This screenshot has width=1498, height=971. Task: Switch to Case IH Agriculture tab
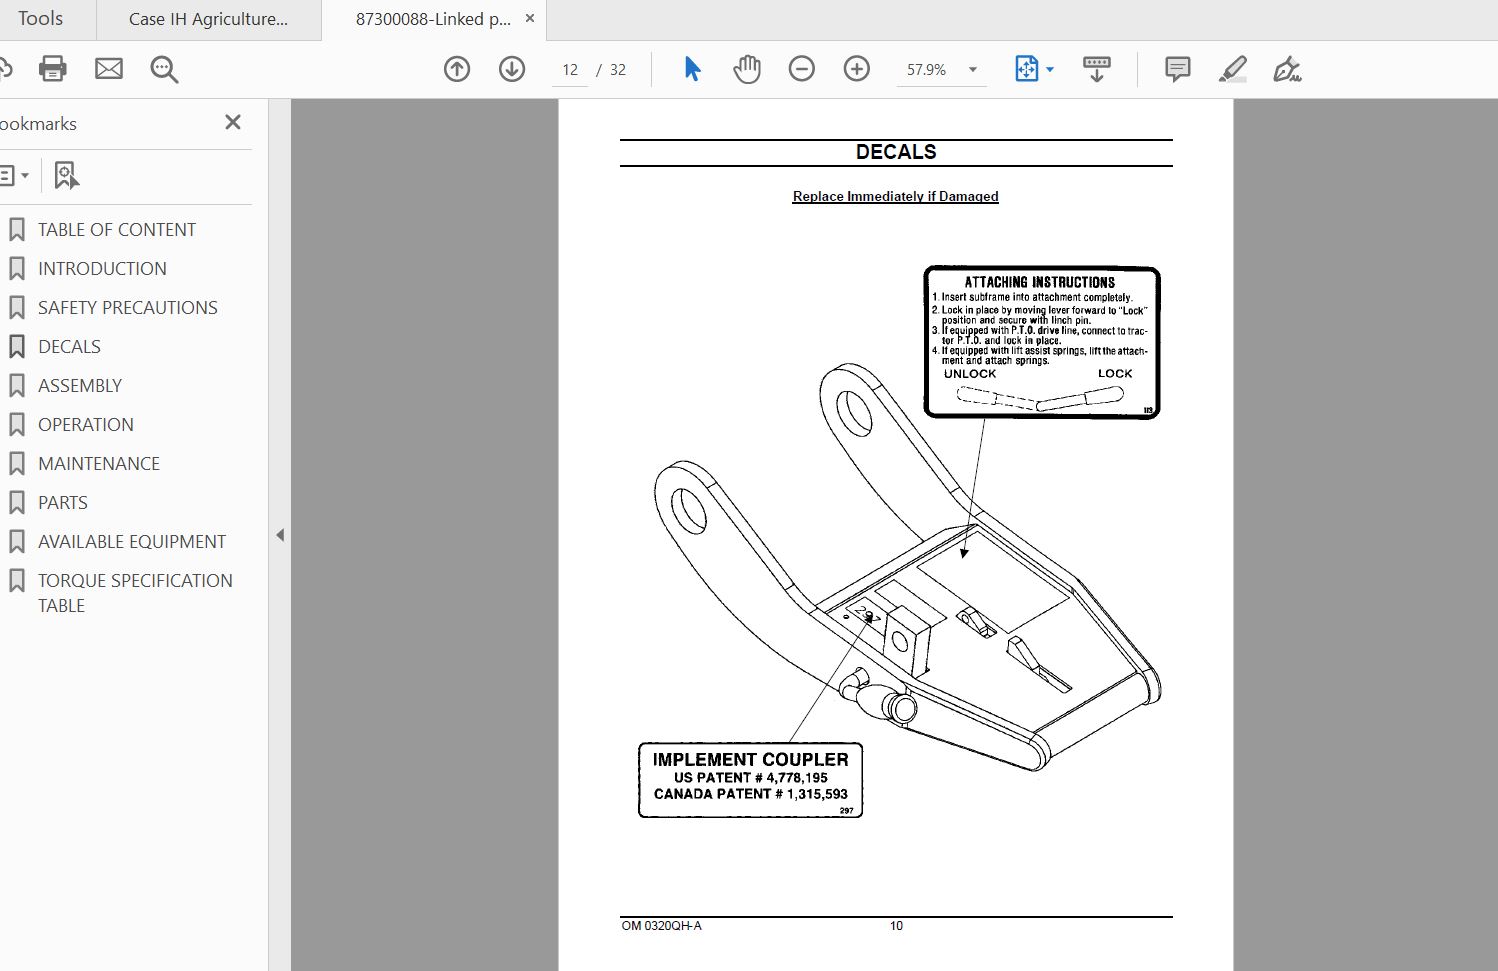(208, 19)
